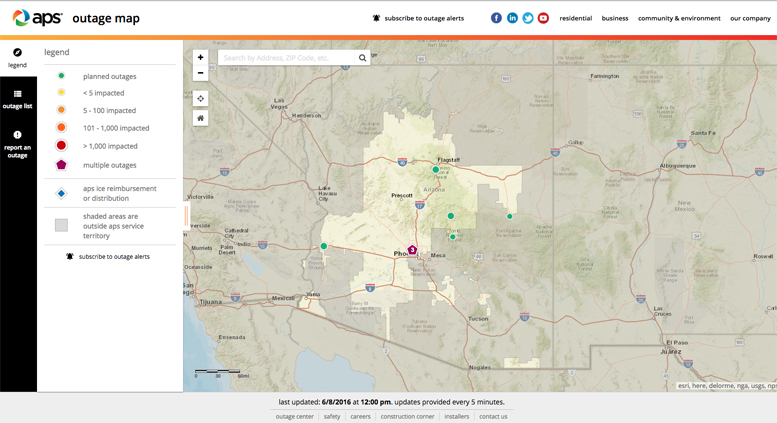777x423 pixels.
Task: Click the gray shaded areas legend square
Action: pyautogui.click(x=61, y=225)
